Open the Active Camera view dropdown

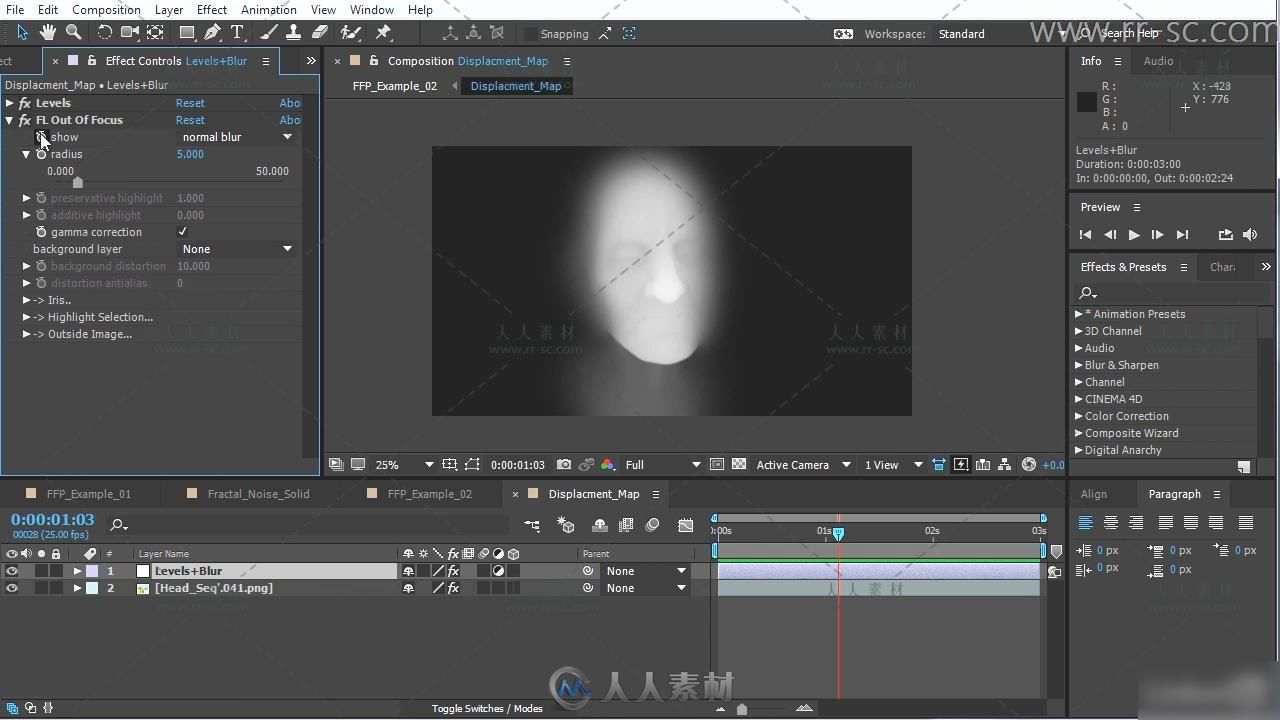pos(803,465)
